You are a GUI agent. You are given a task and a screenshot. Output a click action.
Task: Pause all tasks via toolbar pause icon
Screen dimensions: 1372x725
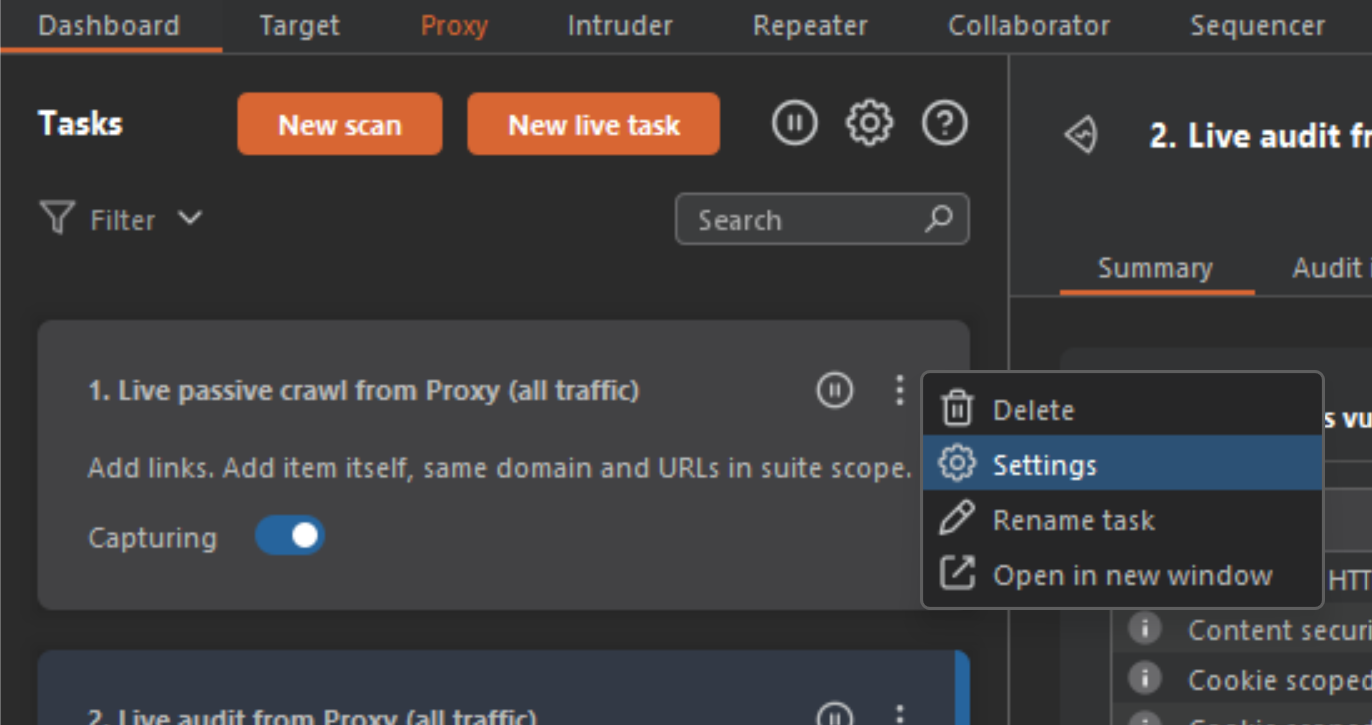[795, 123]
